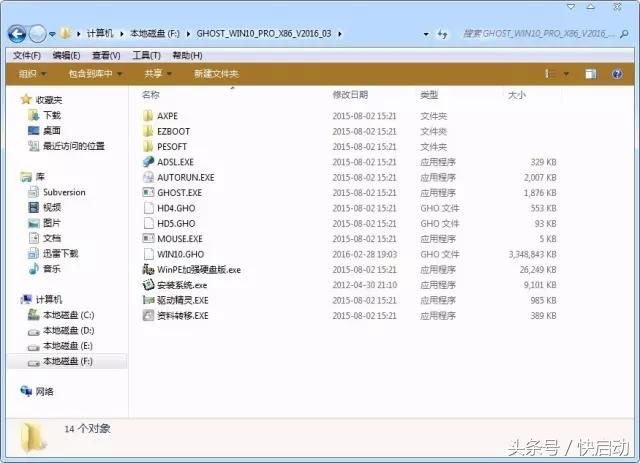Open the 工具(T) menu

tap(146, 55)
